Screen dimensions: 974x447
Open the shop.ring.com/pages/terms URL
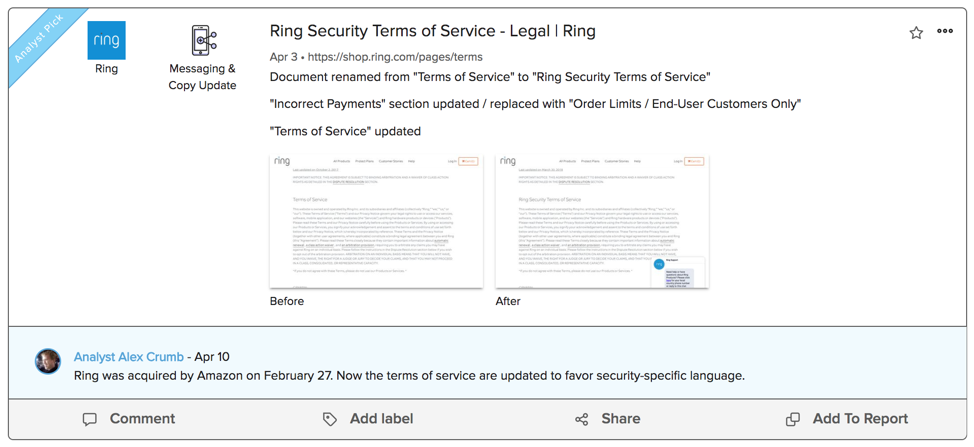[x=395, y=57]
